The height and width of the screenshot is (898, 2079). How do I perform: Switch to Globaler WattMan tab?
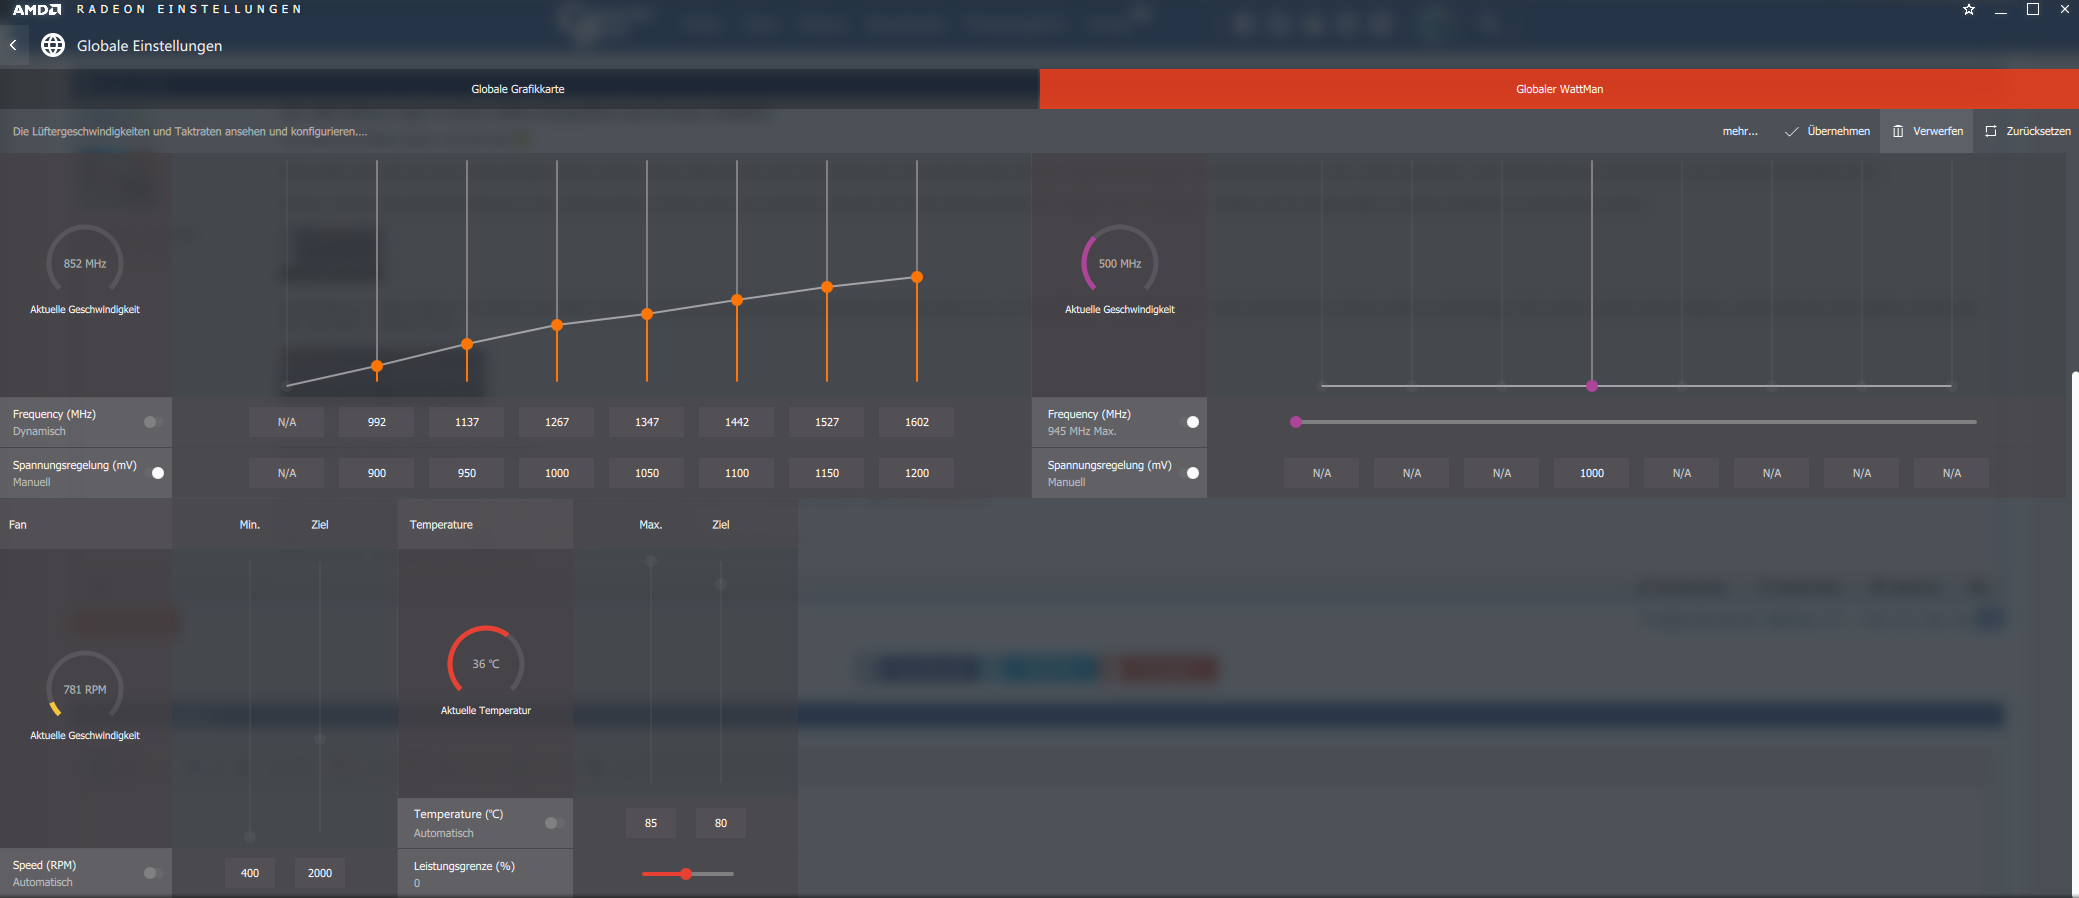1559,89
